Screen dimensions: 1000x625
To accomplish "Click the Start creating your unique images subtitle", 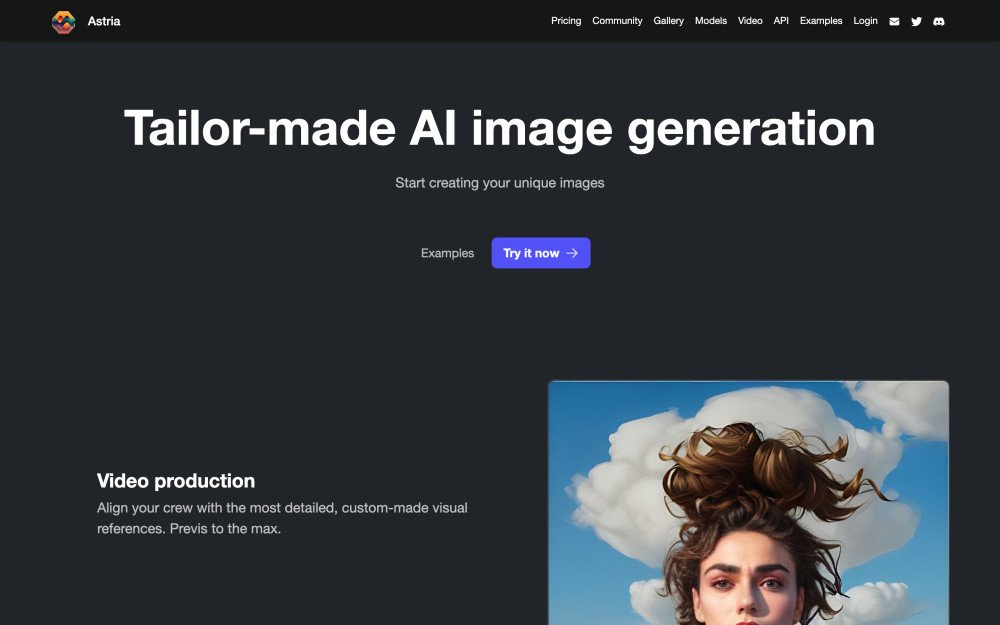I will (499, 183).
